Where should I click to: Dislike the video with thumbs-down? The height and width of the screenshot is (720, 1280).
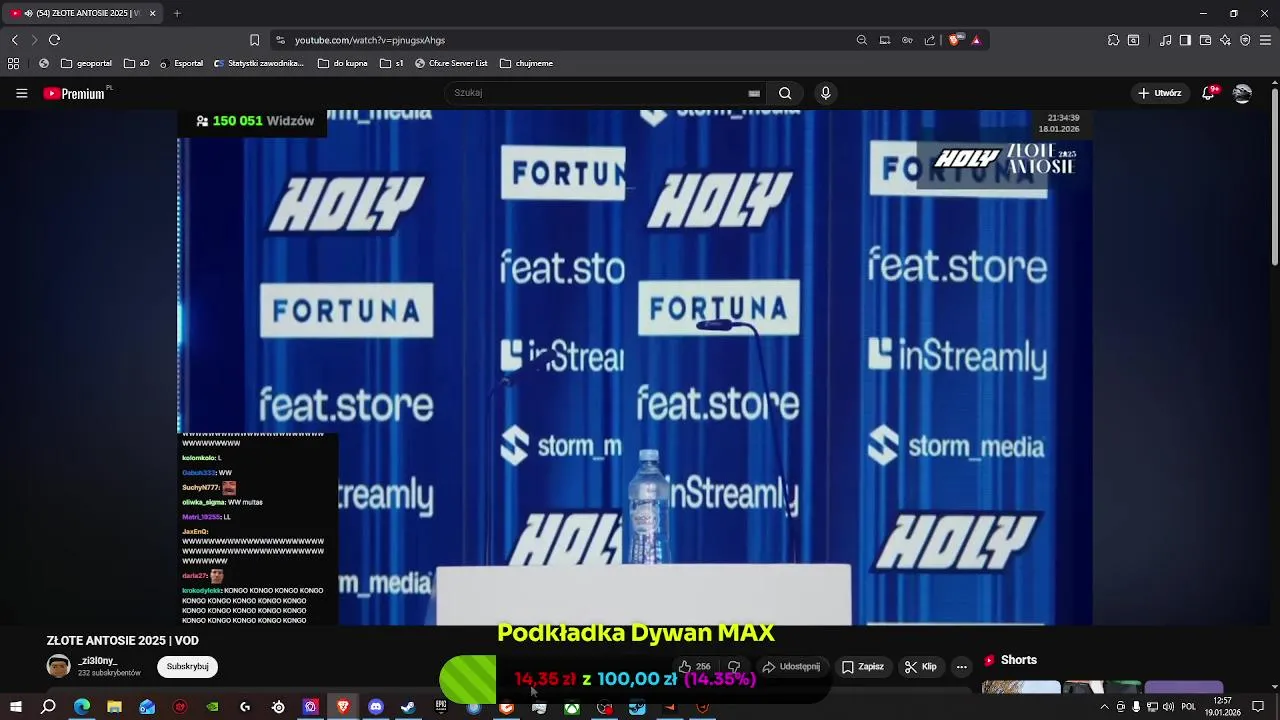point(734,667)
